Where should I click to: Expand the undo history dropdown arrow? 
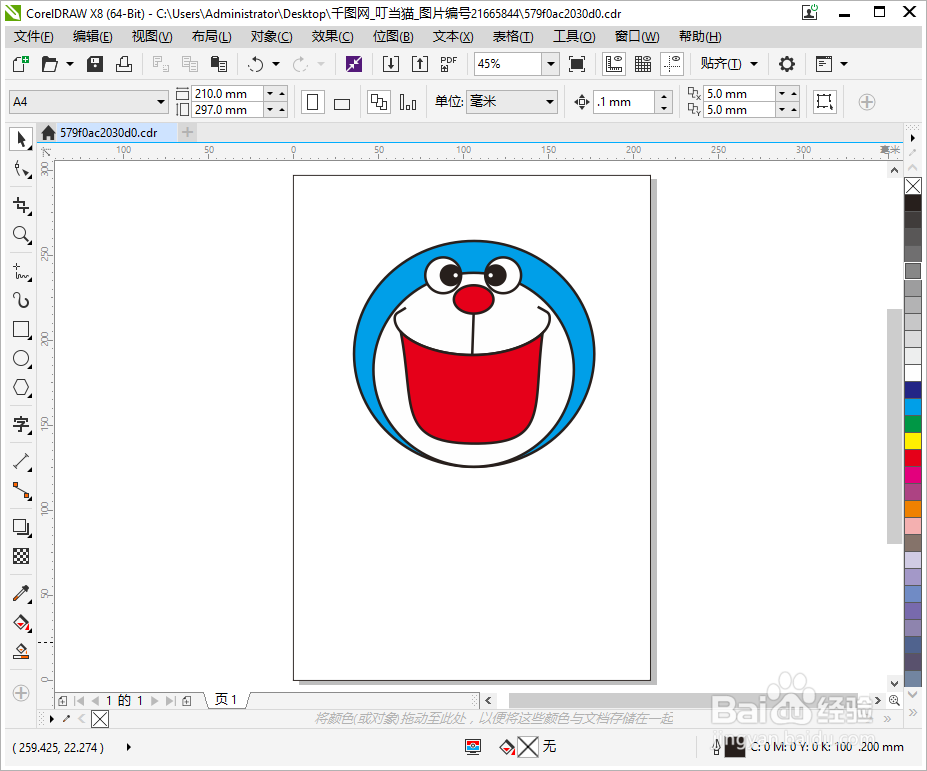click(x=276, y=64)
